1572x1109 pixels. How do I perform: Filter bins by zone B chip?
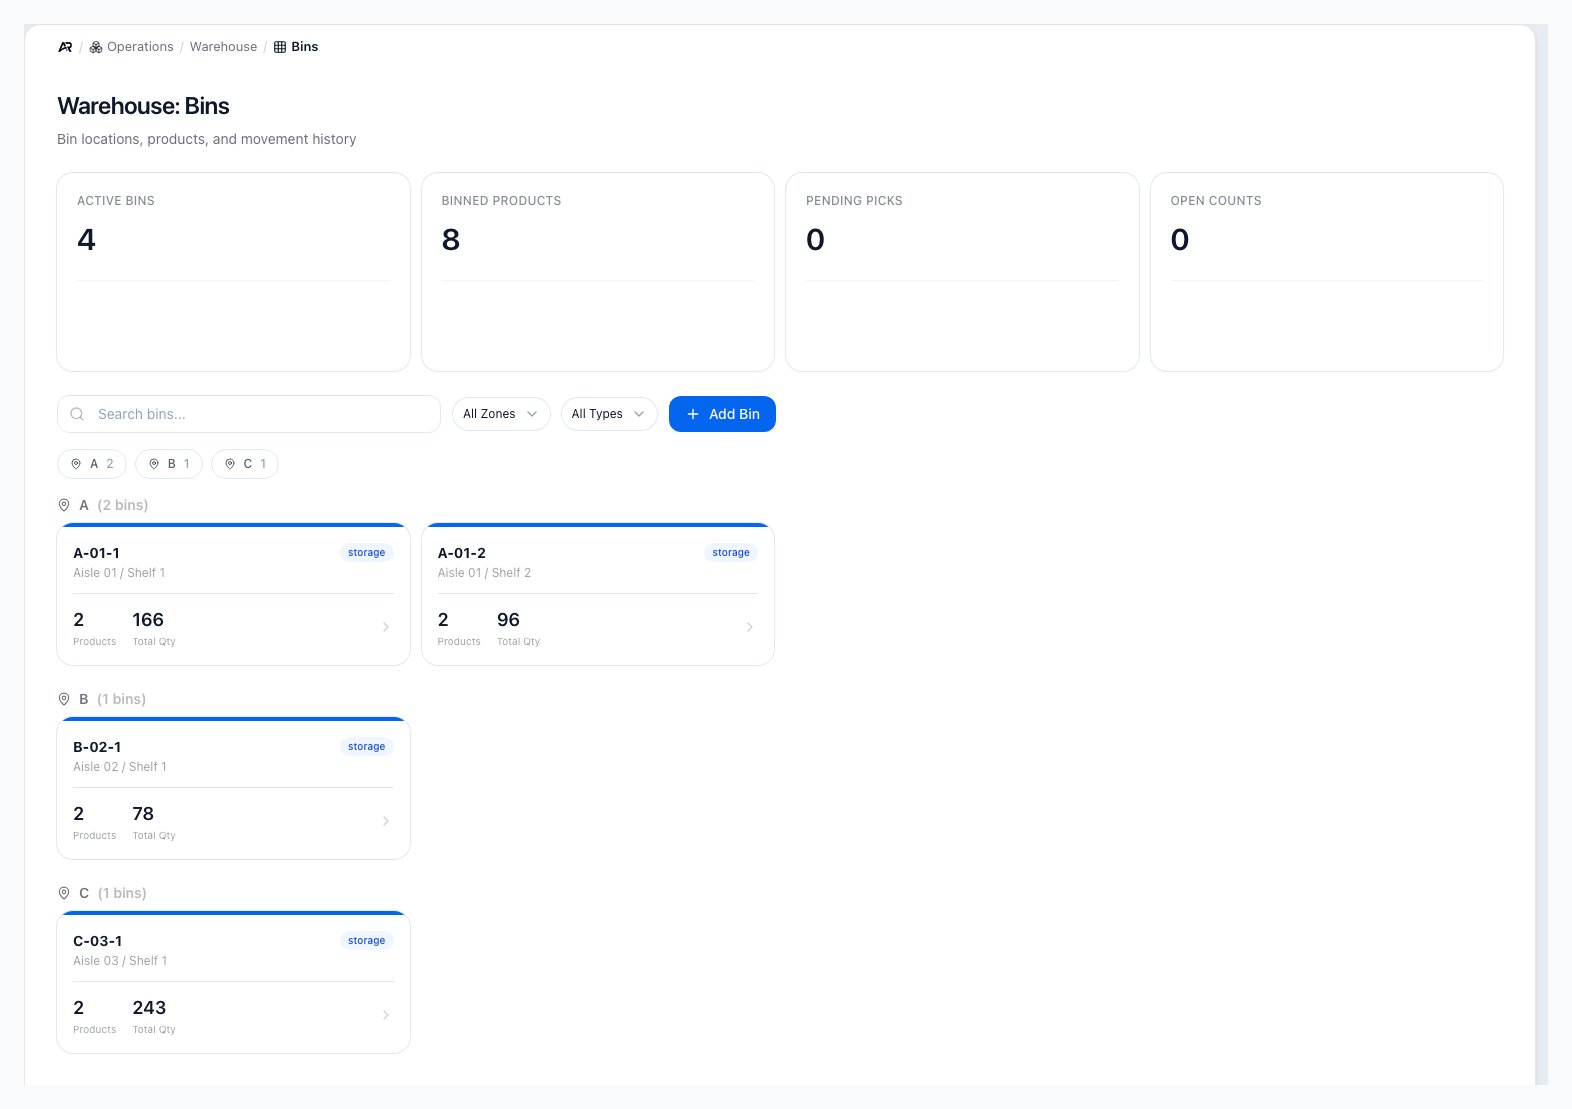[x=169, y=464]
